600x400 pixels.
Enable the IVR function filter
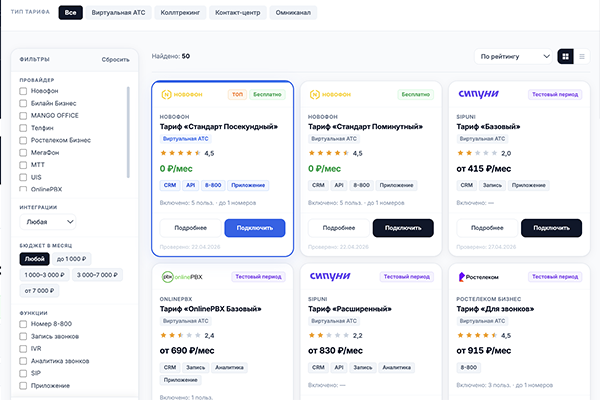(23, 349)
